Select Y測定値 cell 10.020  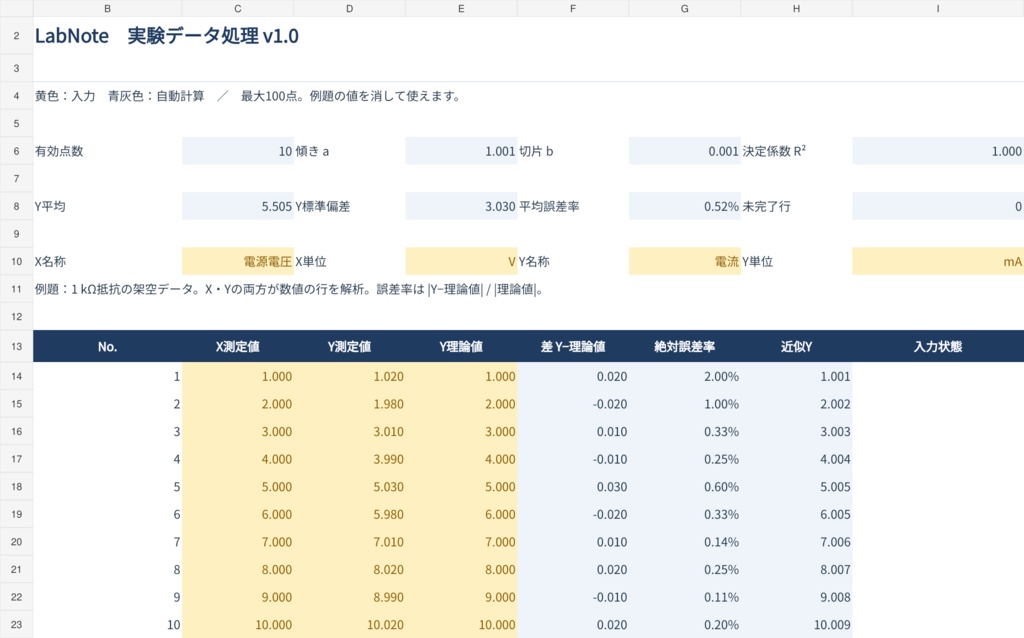349,624
